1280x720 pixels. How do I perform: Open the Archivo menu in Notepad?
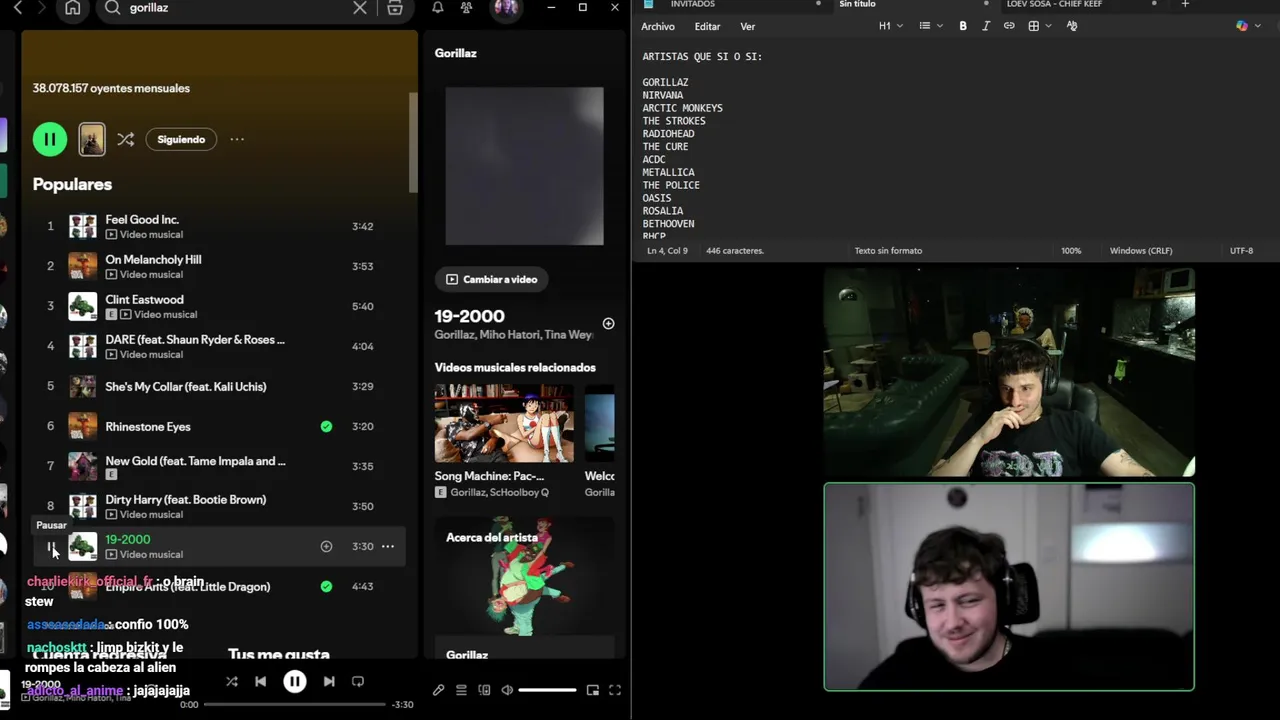(x=658, y=27)
